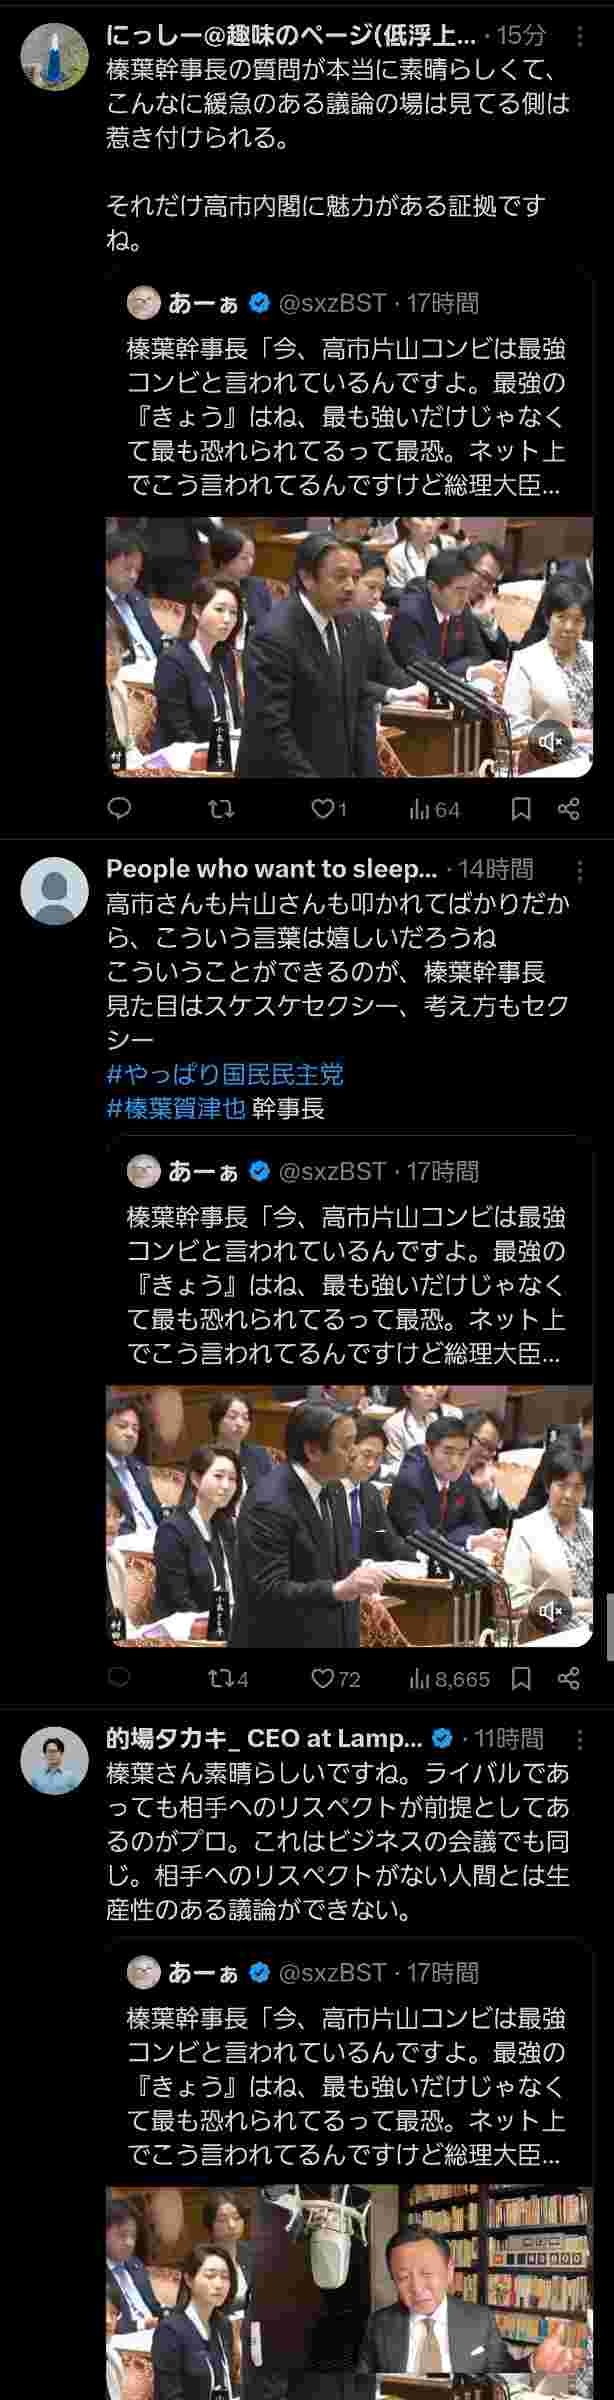Like the post showing 1 like
The image size is (614, 2400).
[329, 808]
